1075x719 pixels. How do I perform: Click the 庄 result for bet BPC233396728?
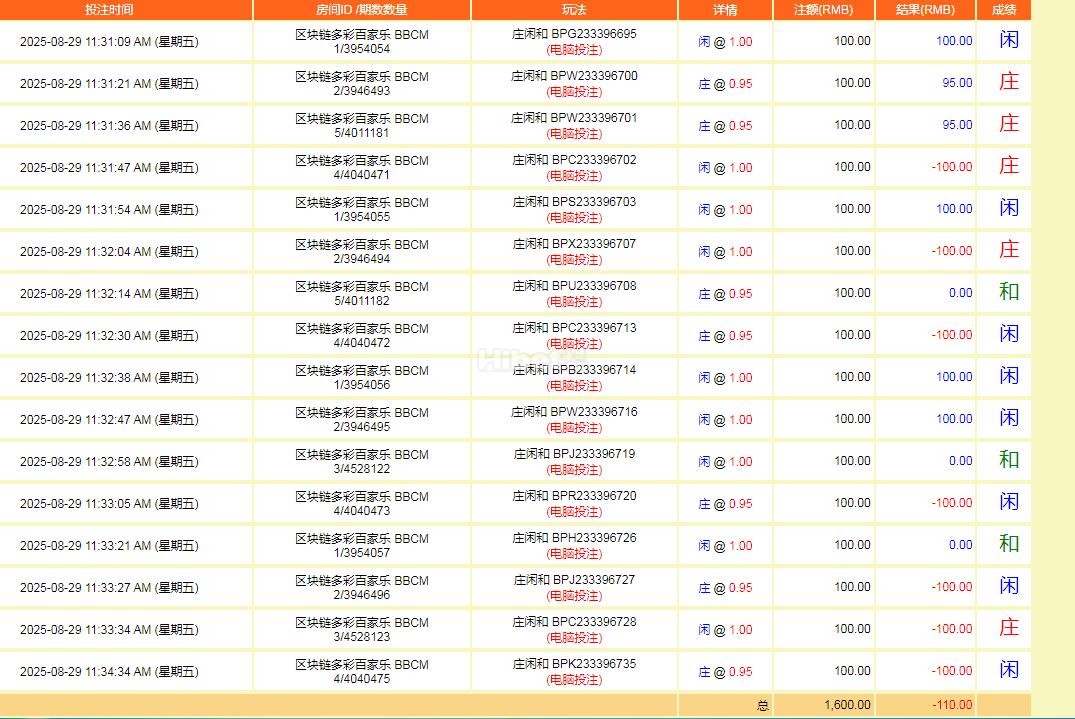(x=1008, y=628)
